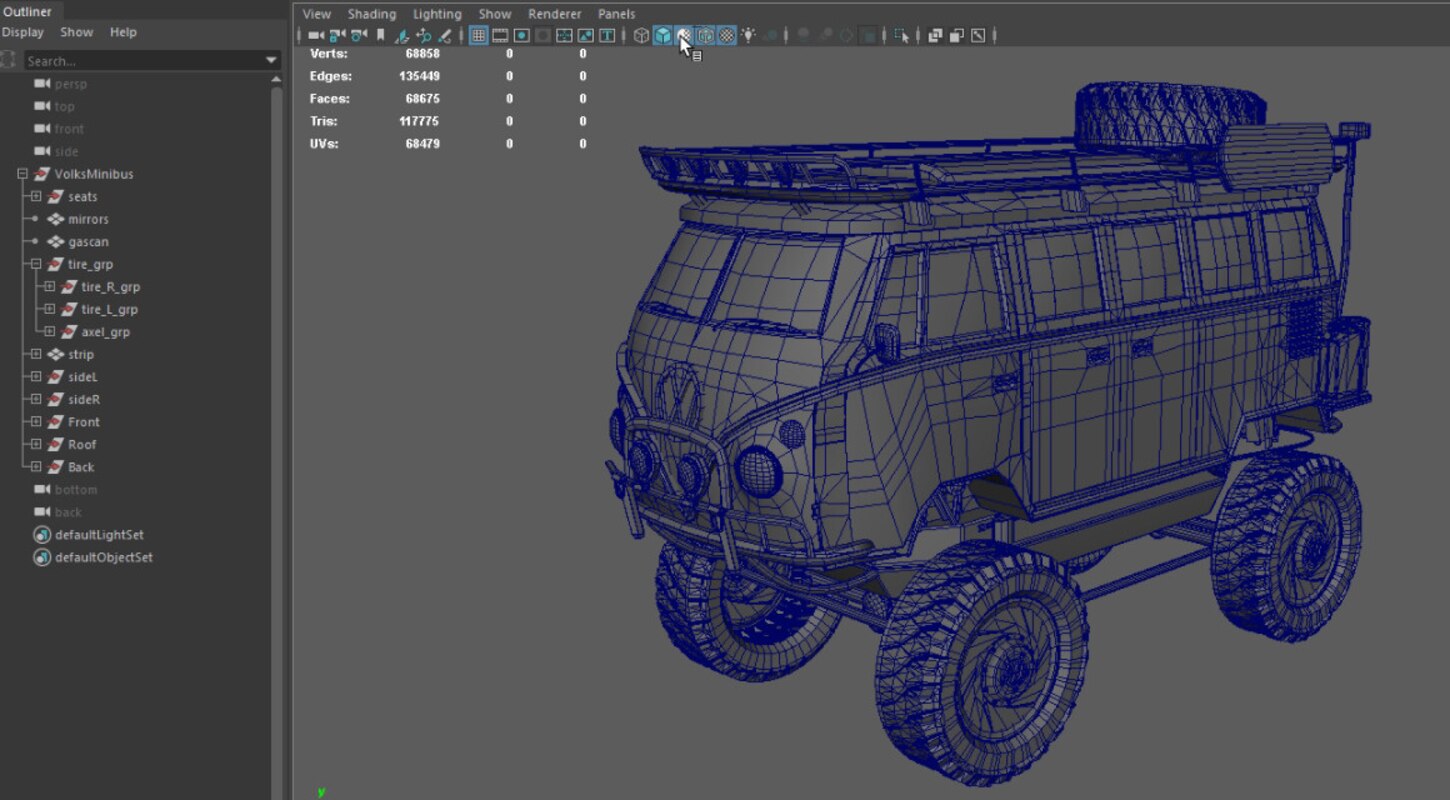Enable the Film Gate toggle
This screenshot has height=800, width=1450.
[500, 36]
